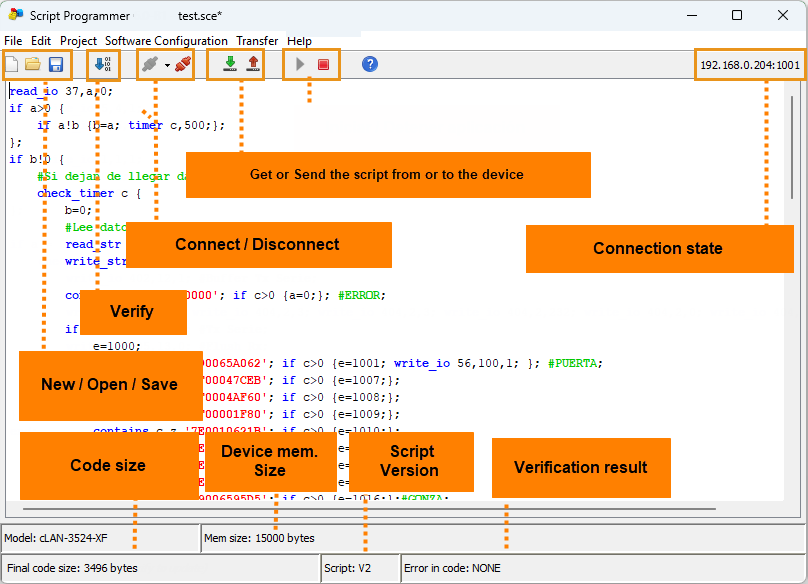The height and width of the screenshot is (584, 808).
Task: Open a script with the folder icon
Action: pyautogui.click(x=33, y=65)
